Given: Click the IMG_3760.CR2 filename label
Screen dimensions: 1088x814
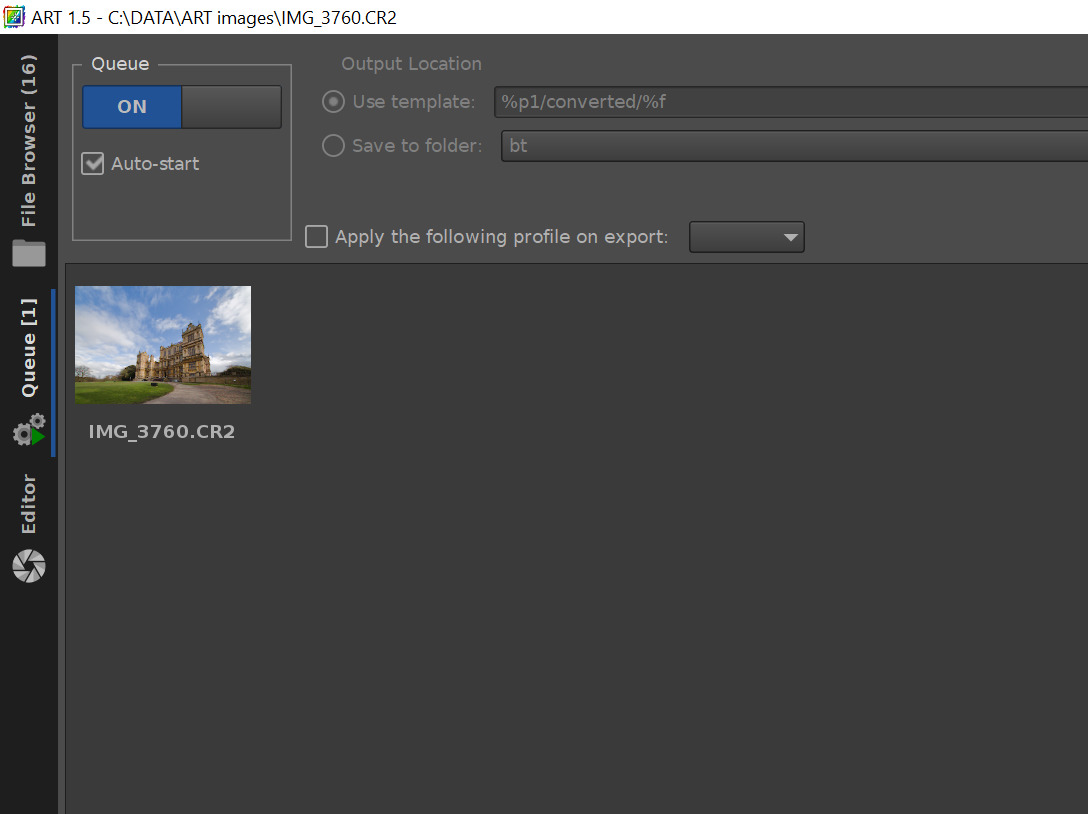Looking at the screenshot, I should 162,432.
